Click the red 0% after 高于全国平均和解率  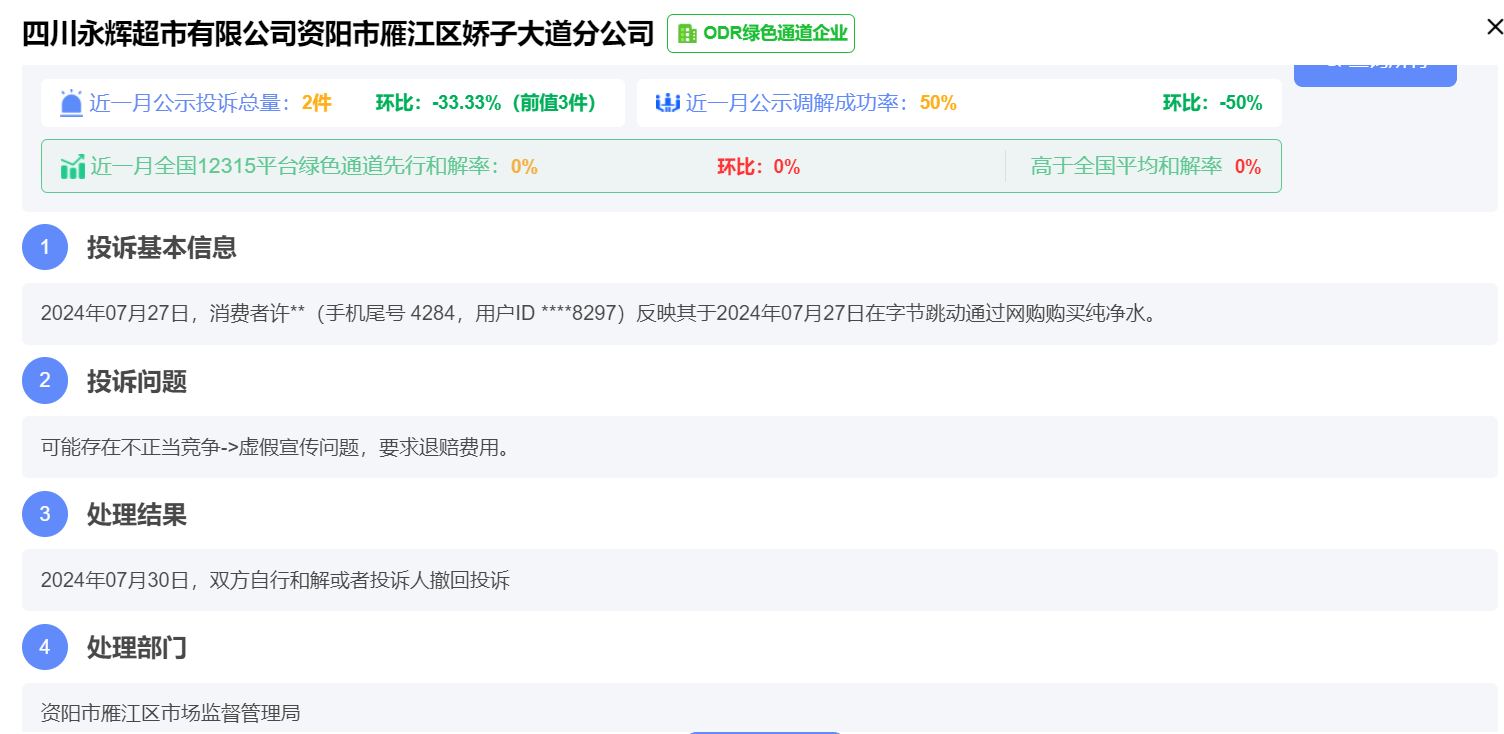(x=1248, y=167)
